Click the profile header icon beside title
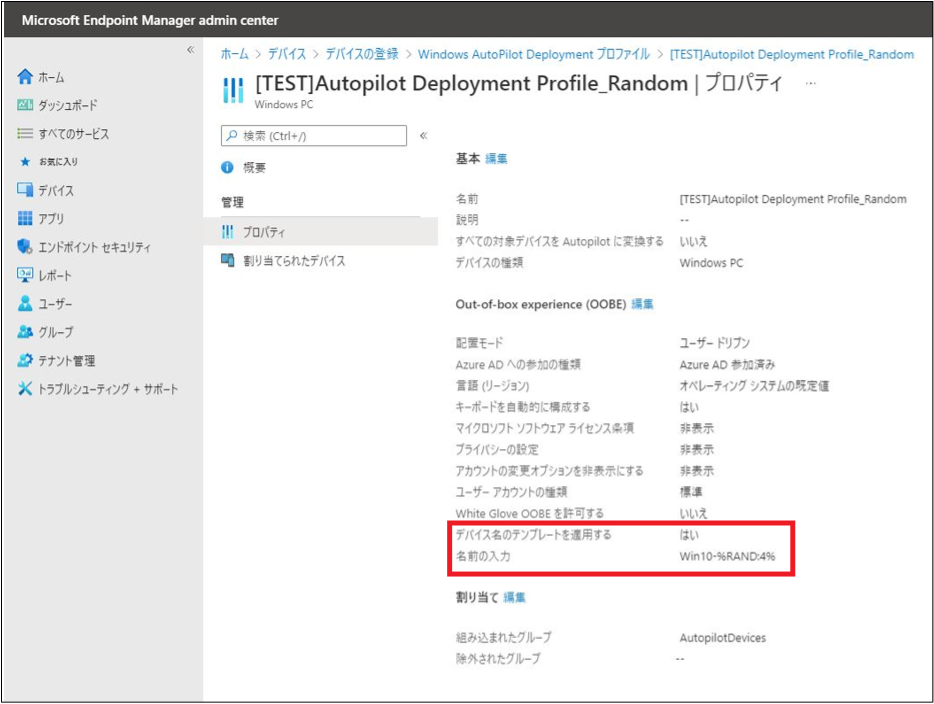The width and height of the screenshot is (934, 704). (233, 91)
